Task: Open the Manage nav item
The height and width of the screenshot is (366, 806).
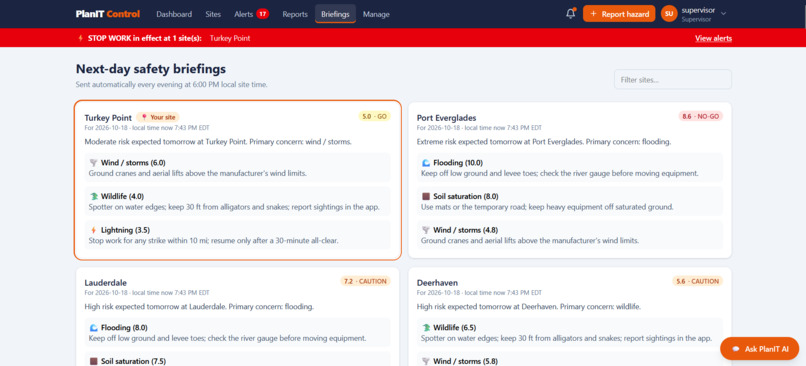Action: [376, 14]
